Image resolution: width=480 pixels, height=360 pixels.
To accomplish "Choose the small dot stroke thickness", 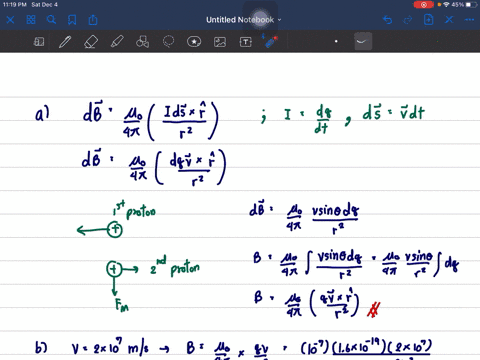I will 336,41.
